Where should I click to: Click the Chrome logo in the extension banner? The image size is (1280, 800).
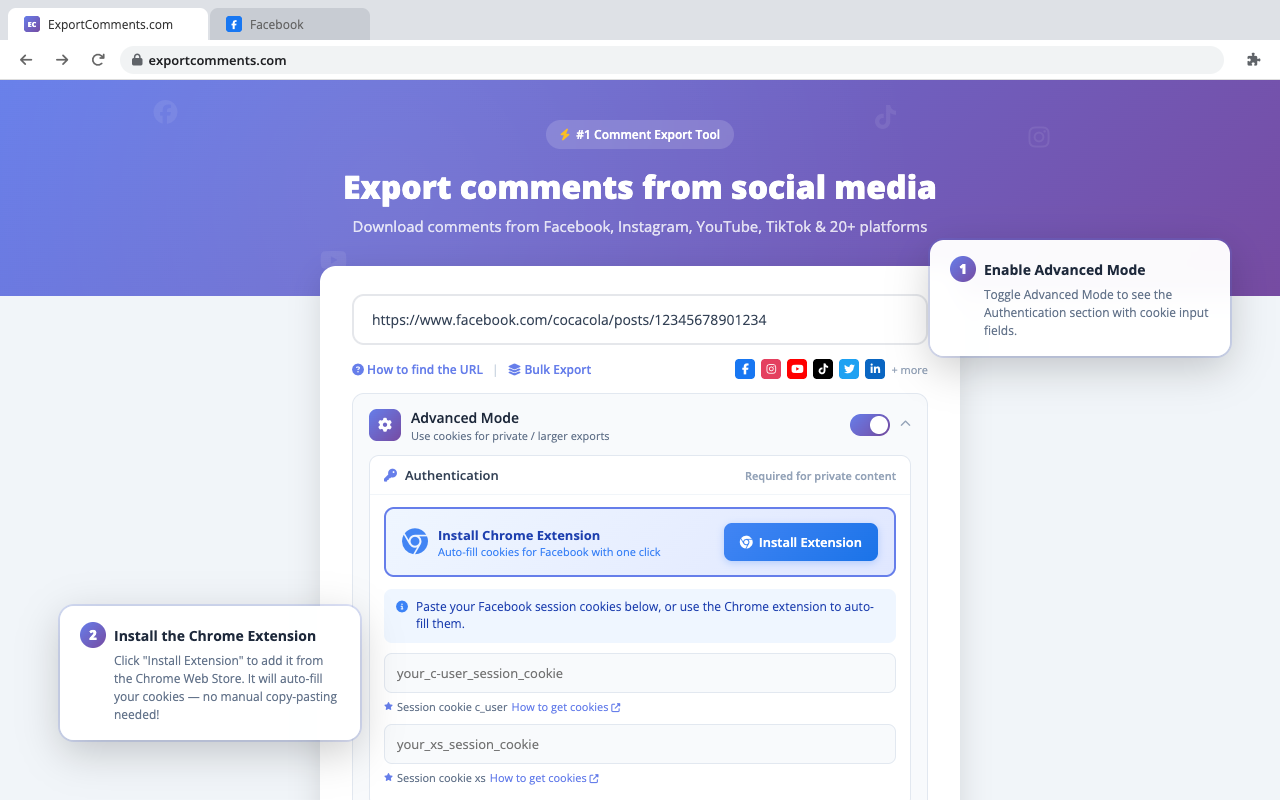(415, 542)
